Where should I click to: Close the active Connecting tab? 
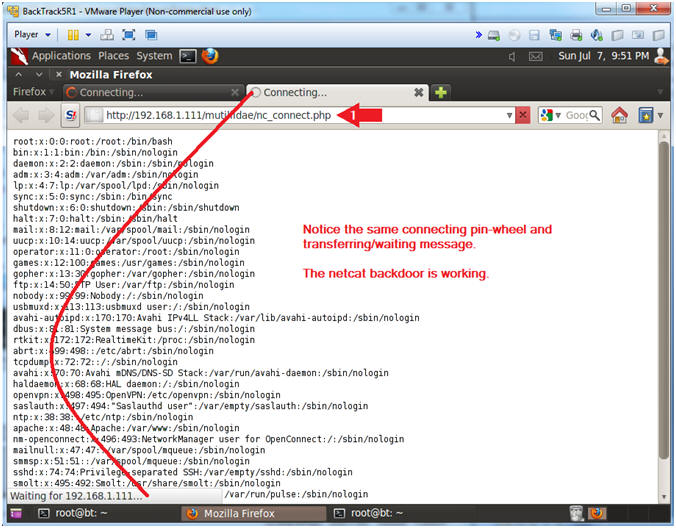coord(418,92)
